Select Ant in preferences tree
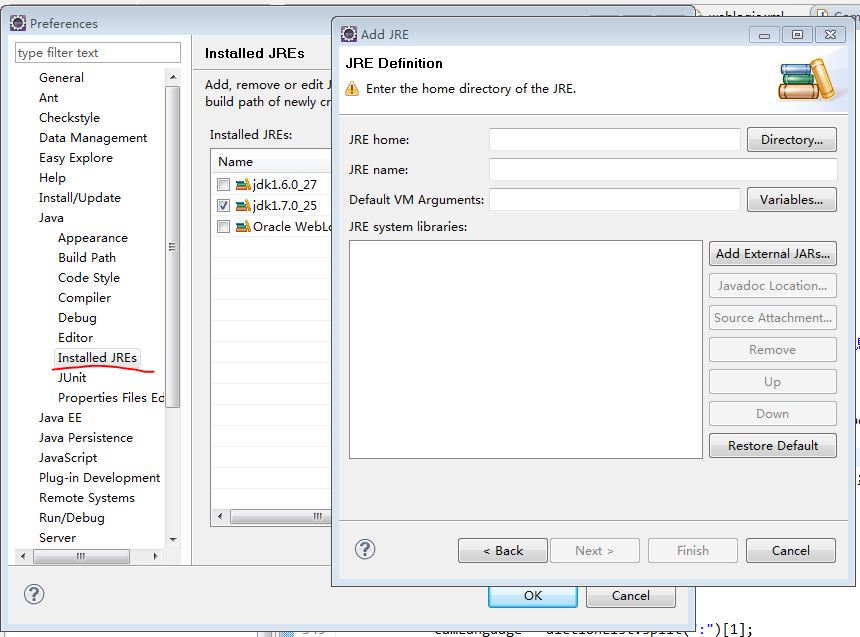 click(x=49, y=98)
